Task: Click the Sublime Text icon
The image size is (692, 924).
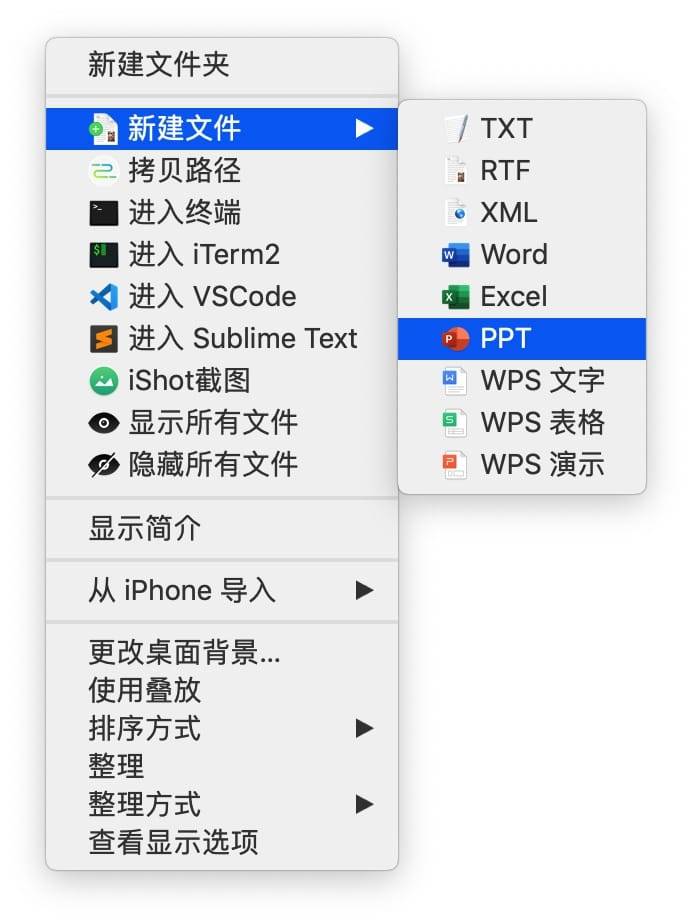Action: tap(104, 339)
